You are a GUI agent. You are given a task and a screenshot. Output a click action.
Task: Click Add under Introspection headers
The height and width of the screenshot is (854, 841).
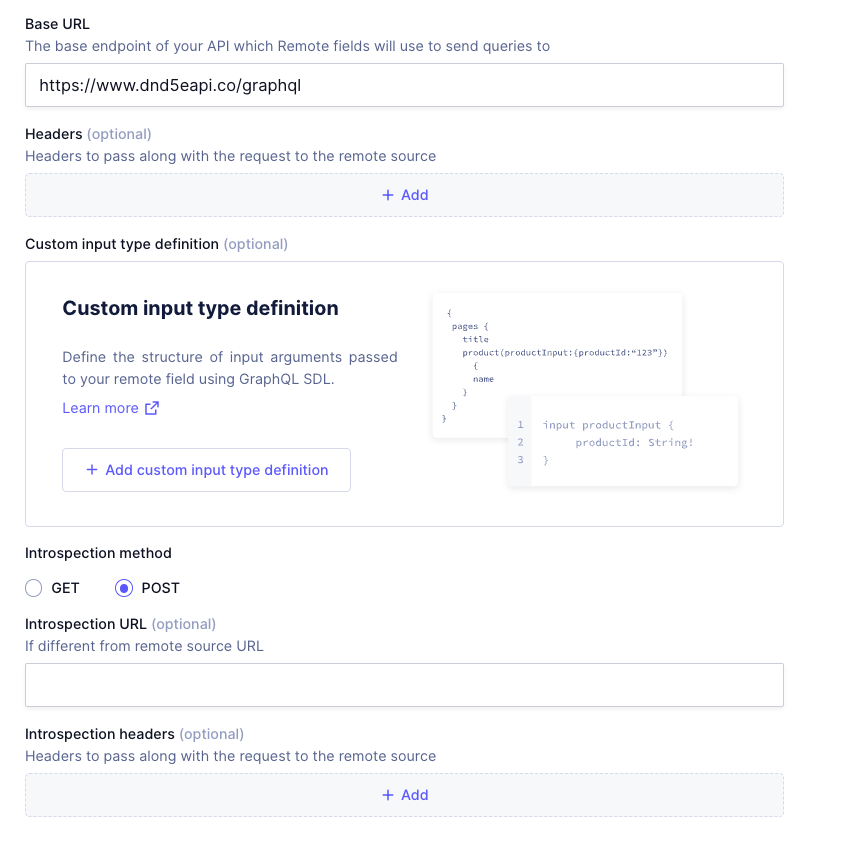point(404,794)
